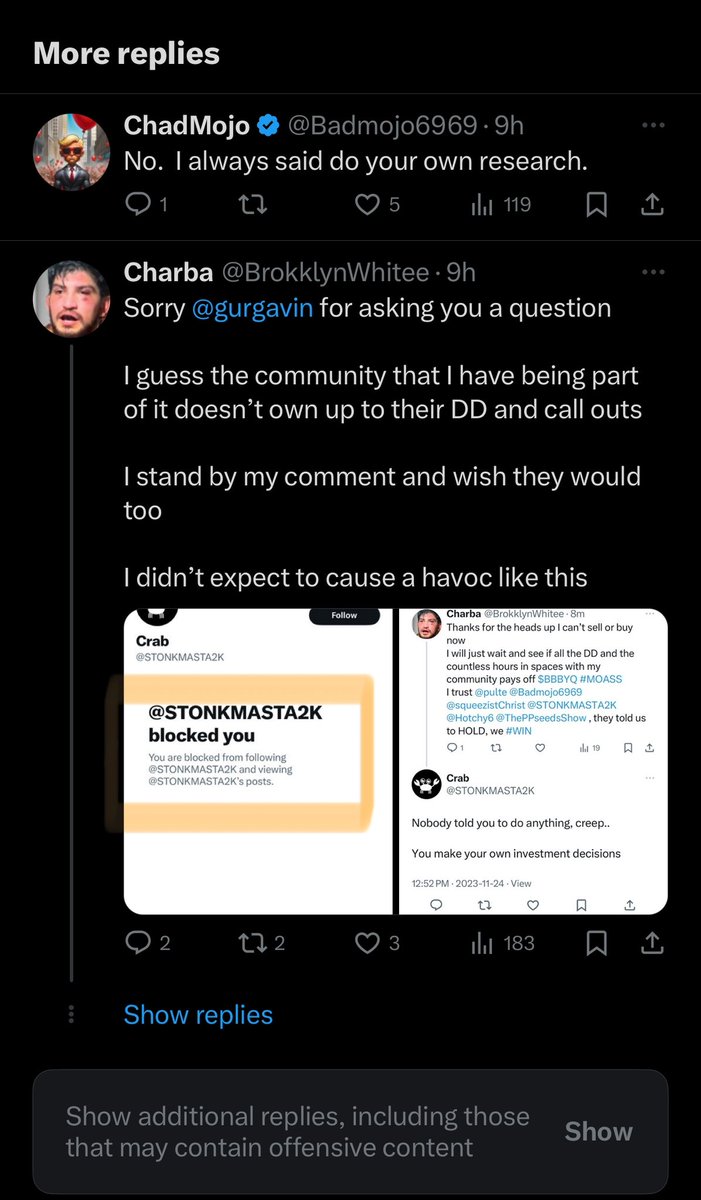Reply to Charba's post
Image resolution: width=701 pixels, height=1200 pixels.
coord(136,942)
